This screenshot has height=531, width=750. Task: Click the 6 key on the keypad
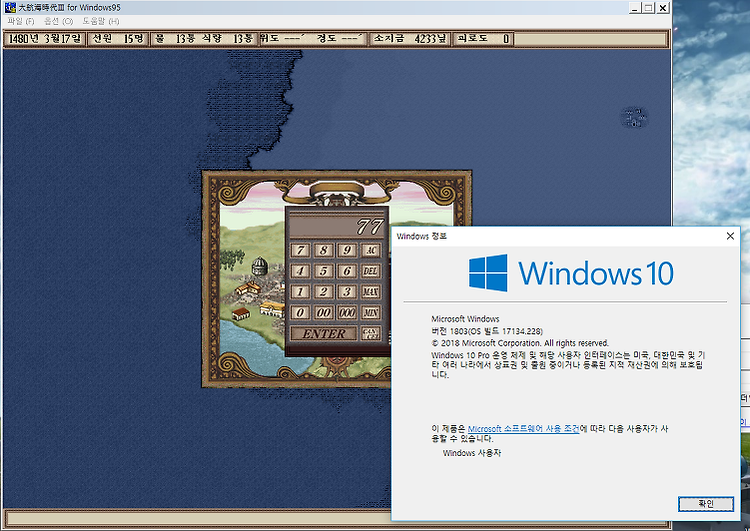tap(347, 271)
